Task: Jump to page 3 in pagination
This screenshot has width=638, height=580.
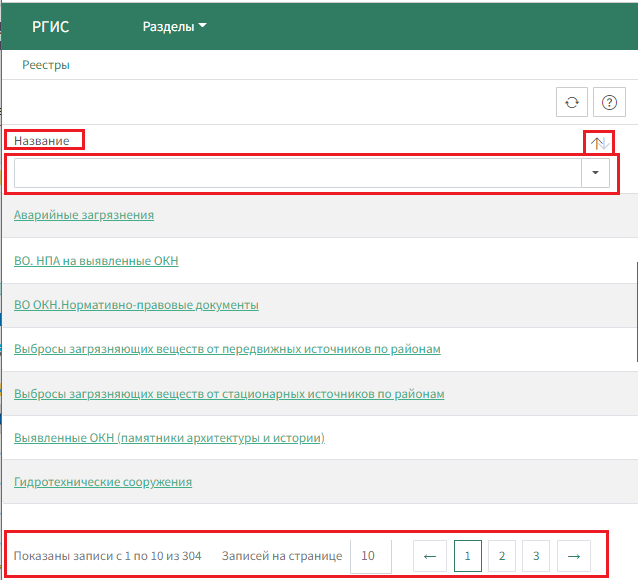Action: pos(536,555)
